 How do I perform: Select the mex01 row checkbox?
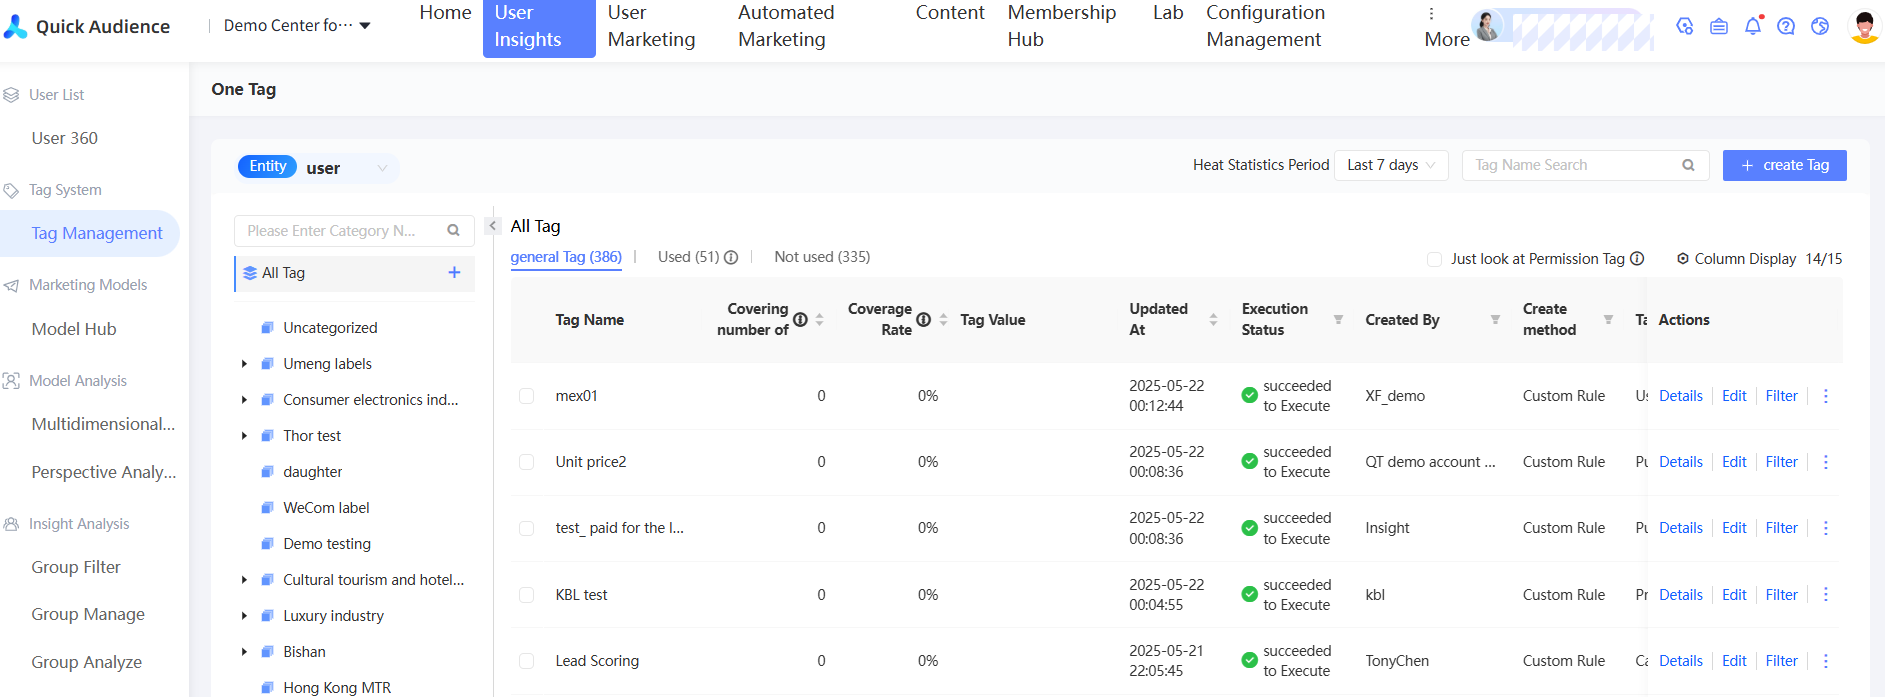pyautogui.click(x=526, y=396)
